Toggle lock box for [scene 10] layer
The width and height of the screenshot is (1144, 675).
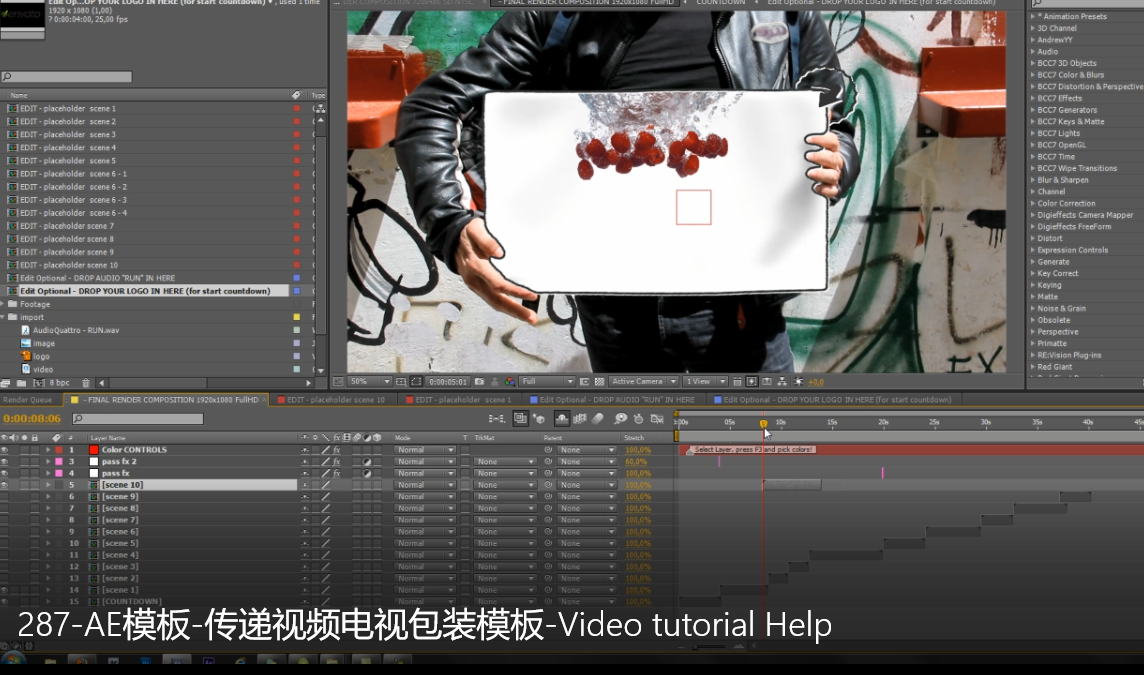pos(34,485)
